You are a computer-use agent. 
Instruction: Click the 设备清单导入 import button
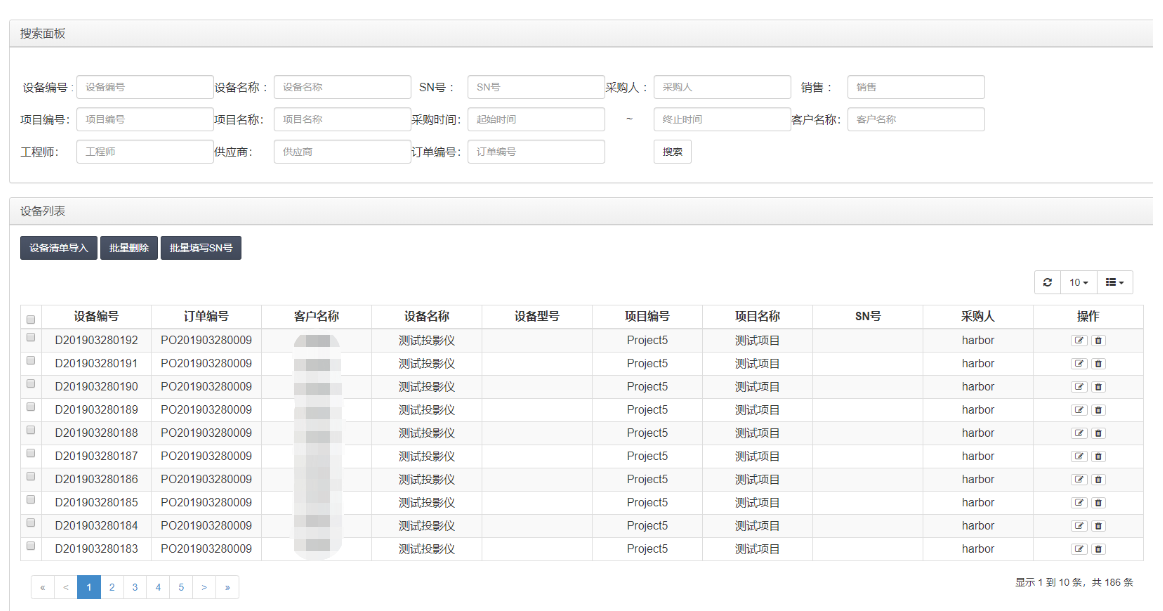click(59, 248)
